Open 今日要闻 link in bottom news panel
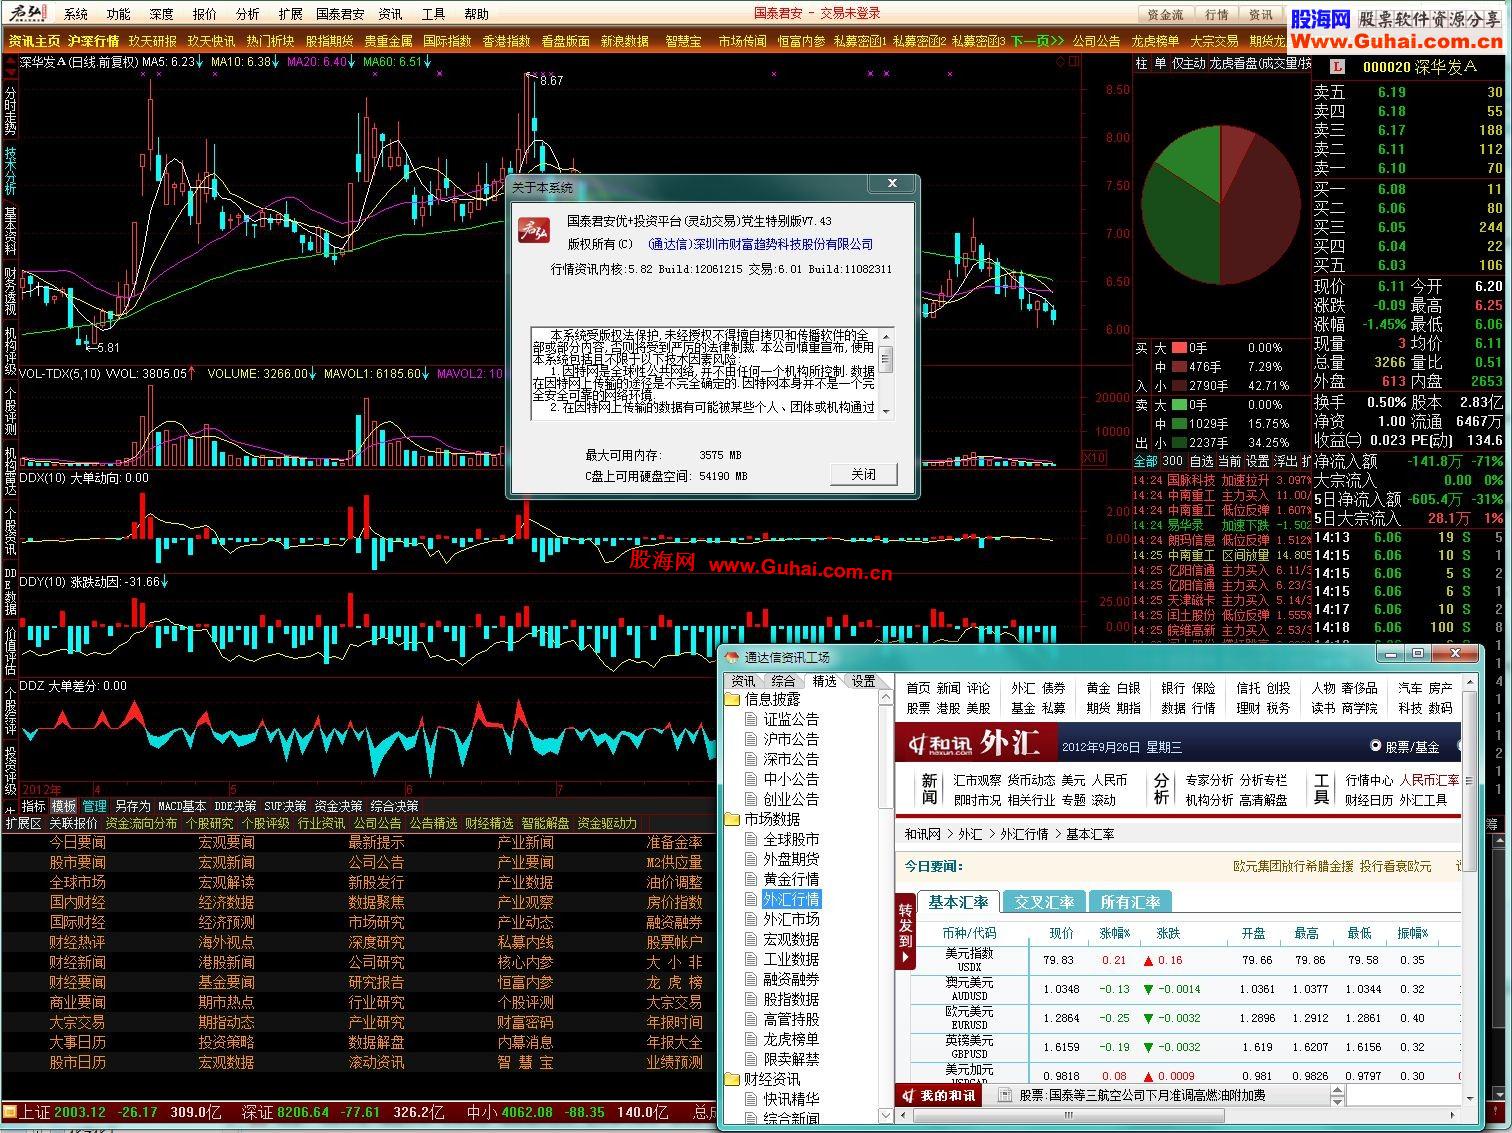This screenshot has height=1133, width=1512. [x=77, y=842]
